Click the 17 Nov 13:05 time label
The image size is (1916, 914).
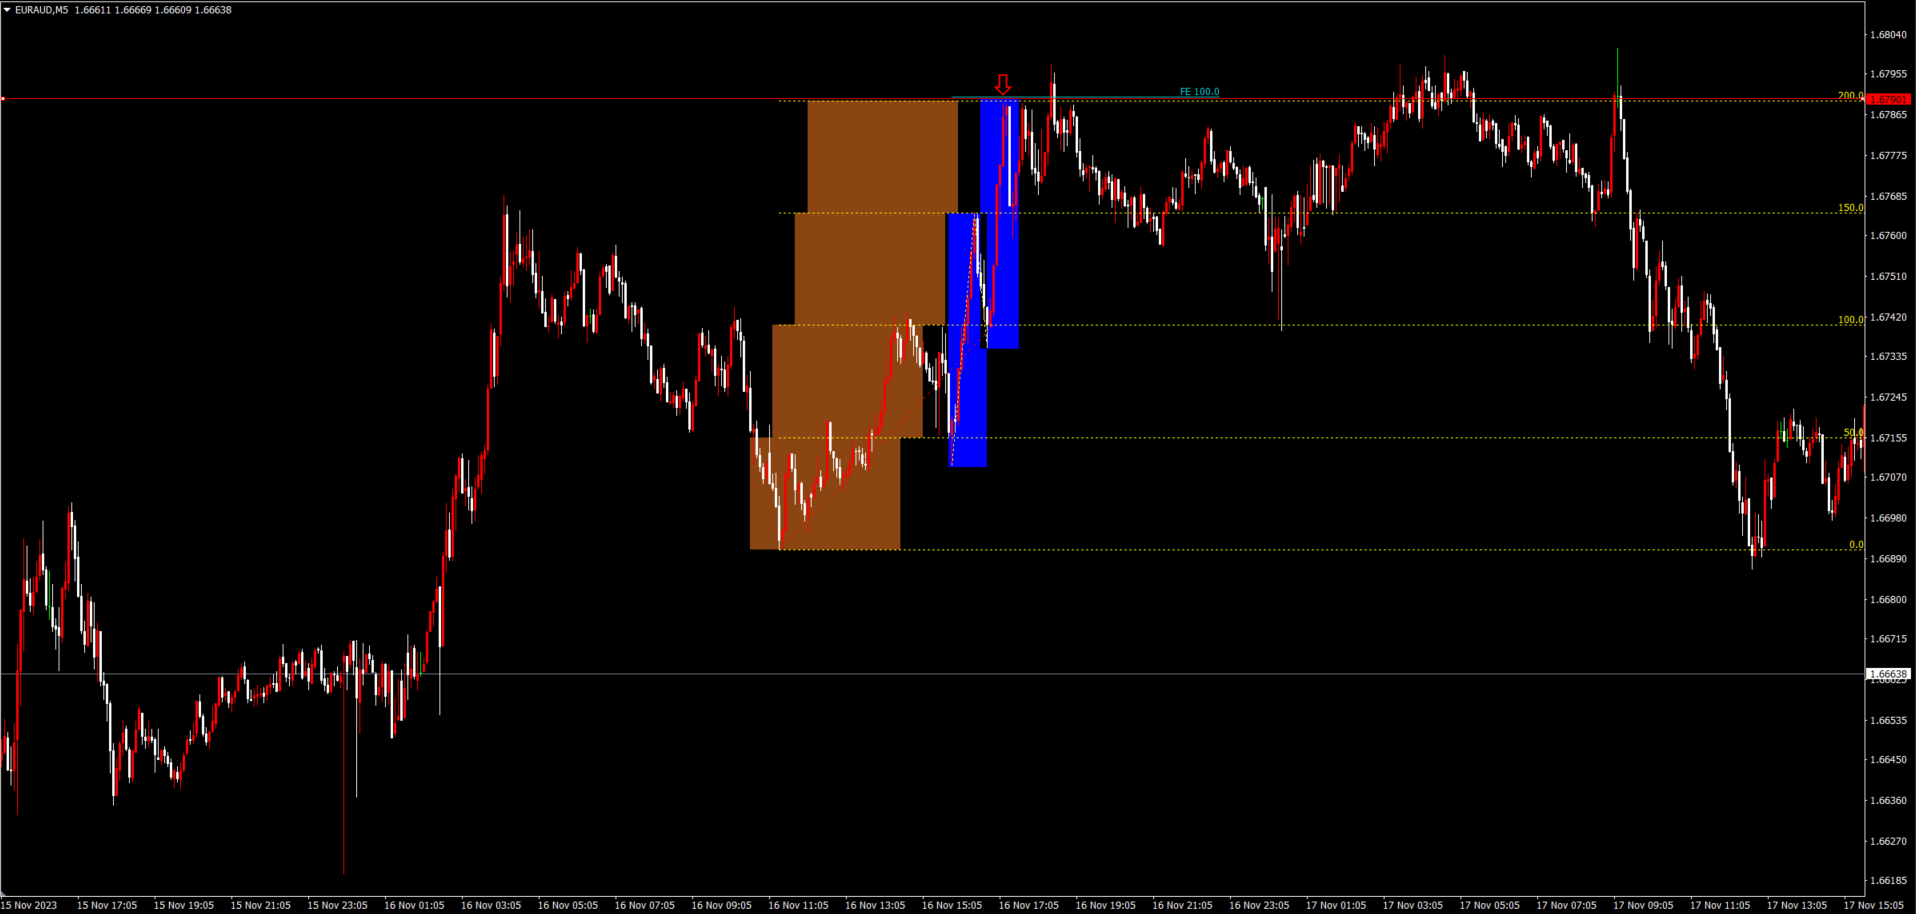point(1797,905)
